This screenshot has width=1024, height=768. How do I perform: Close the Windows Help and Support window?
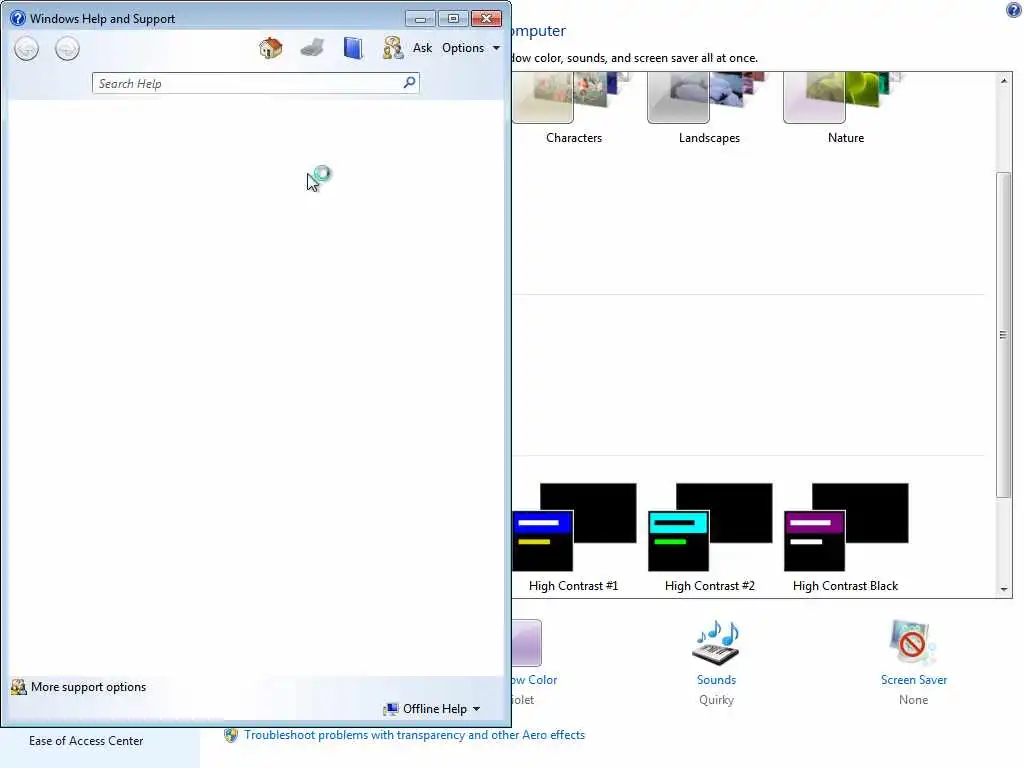click(x=487, y=18)
